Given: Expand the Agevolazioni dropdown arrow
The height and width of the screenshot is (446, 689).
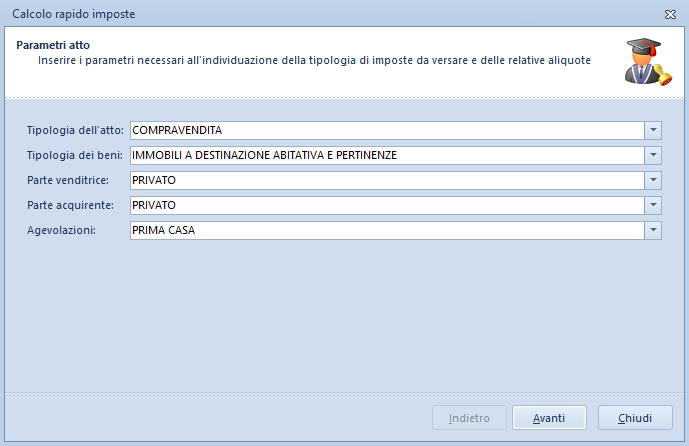Looking at the screenshot, I should click(653, 230).
